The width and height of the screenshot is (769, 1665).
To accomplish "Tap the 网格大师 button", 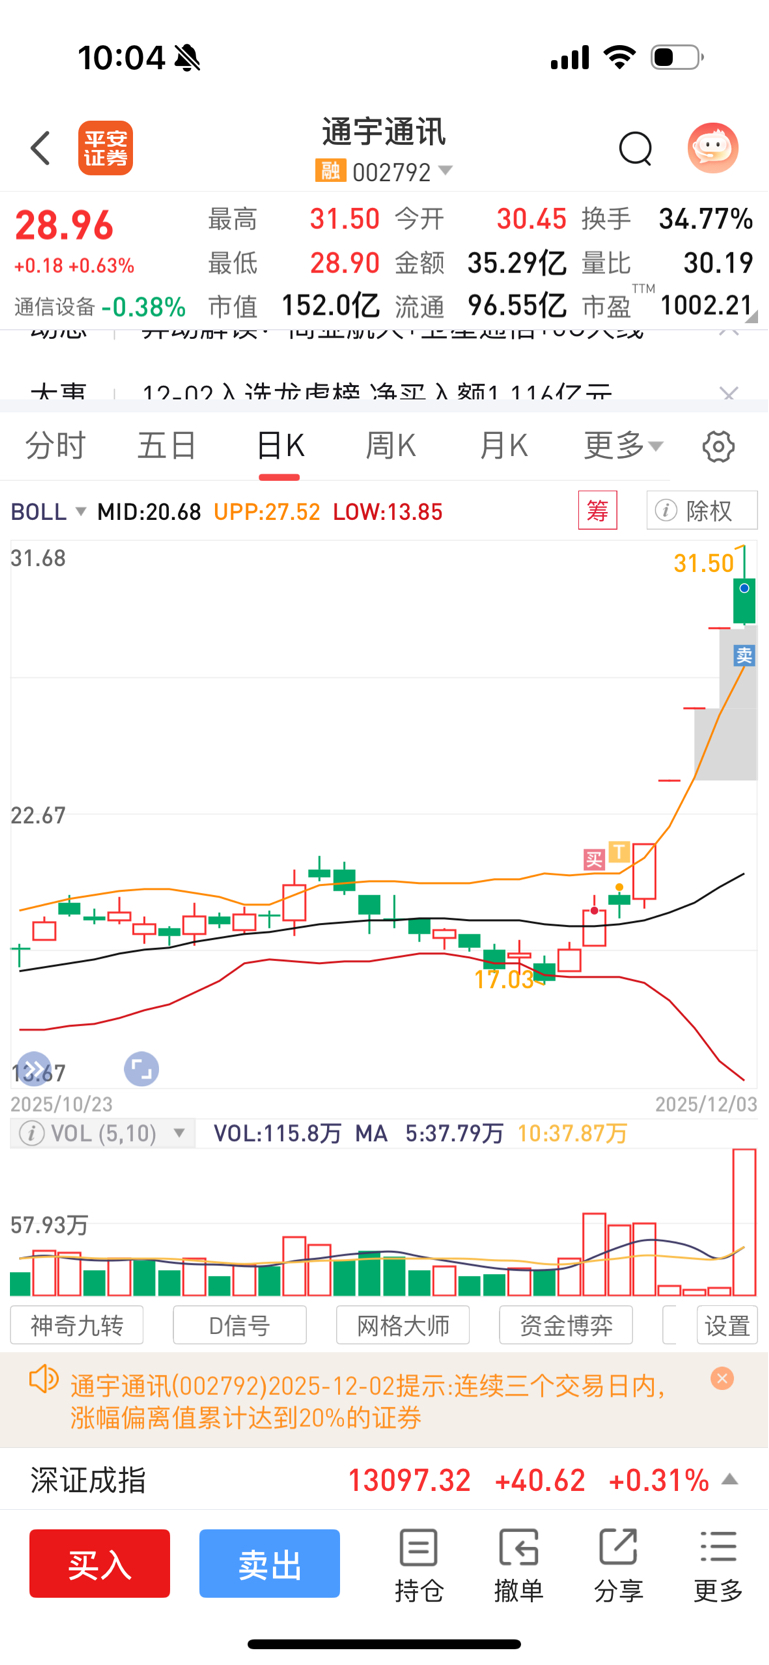I will 403,1325.
